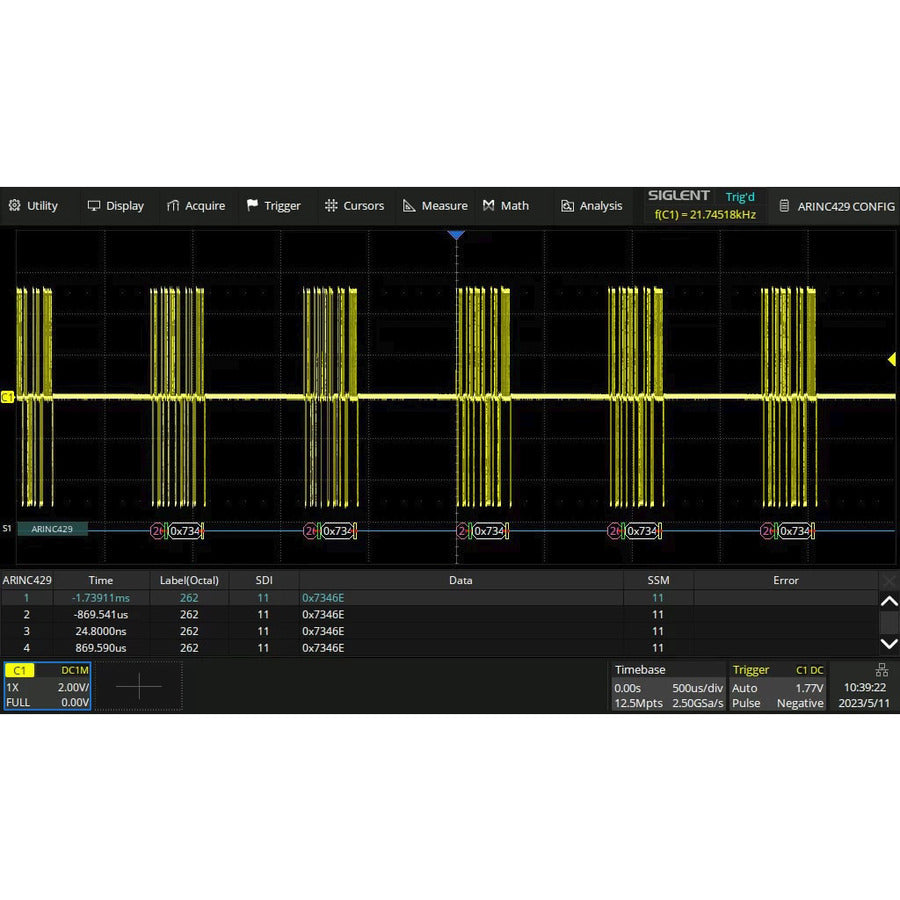This screenshot has height=900, width=900.
Task: Click Auto in the Trigger descriptor box
Action: click(x=744, y=688)
